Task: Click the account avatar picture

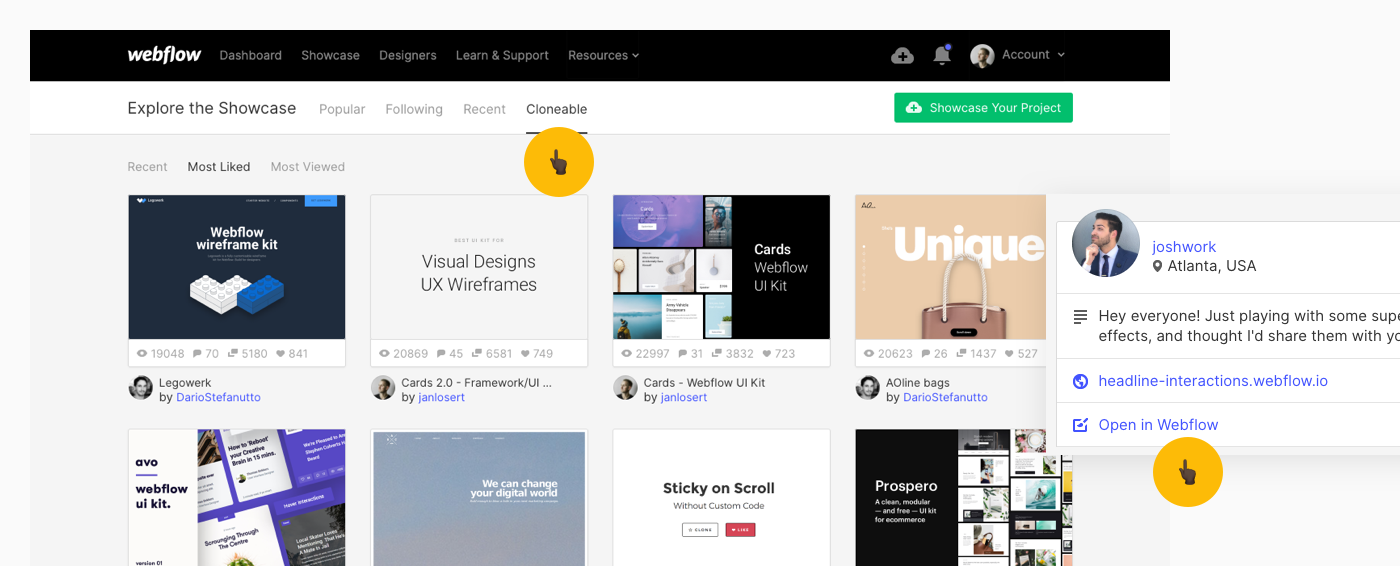Action: click(982, 55)
